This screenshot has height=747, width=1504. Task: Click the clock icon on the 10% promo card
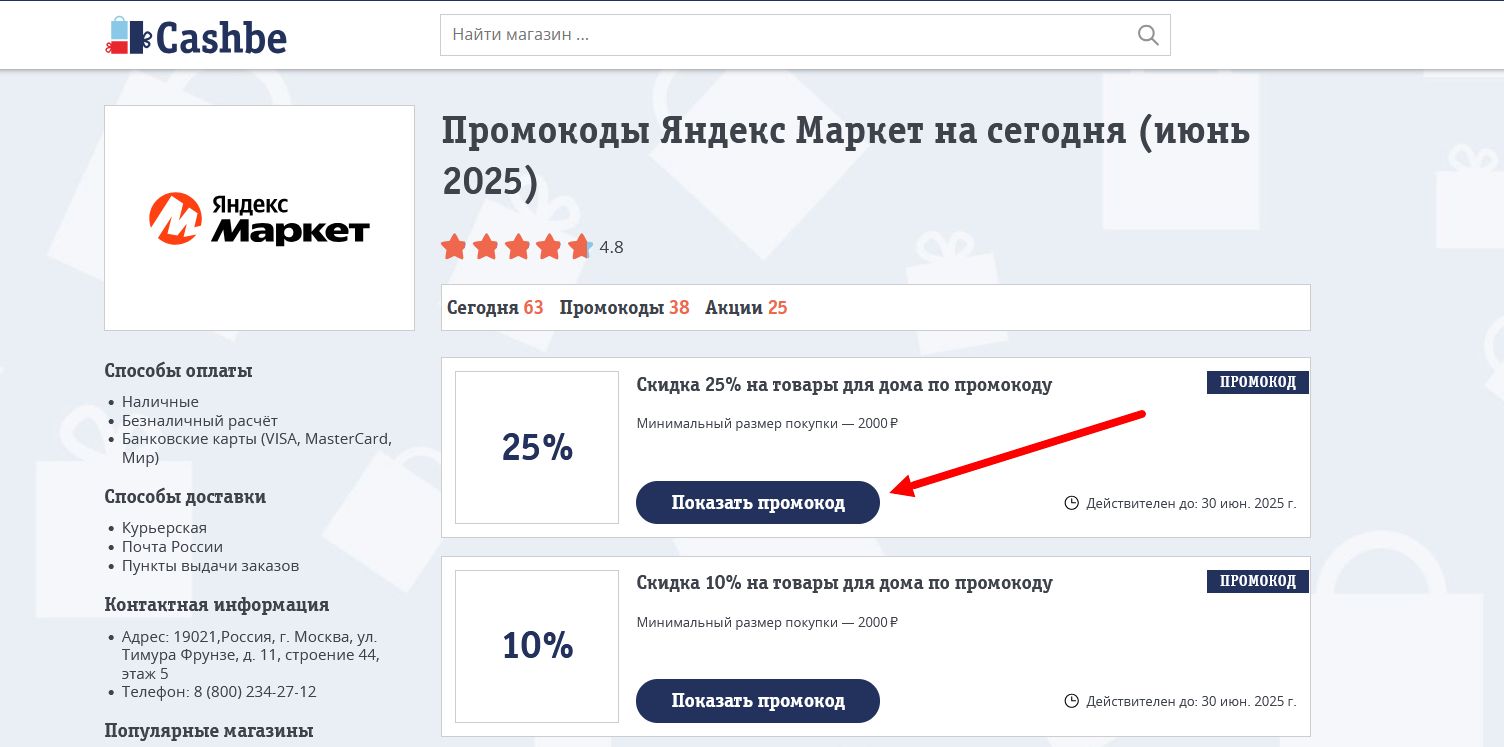coord(1071,702)
